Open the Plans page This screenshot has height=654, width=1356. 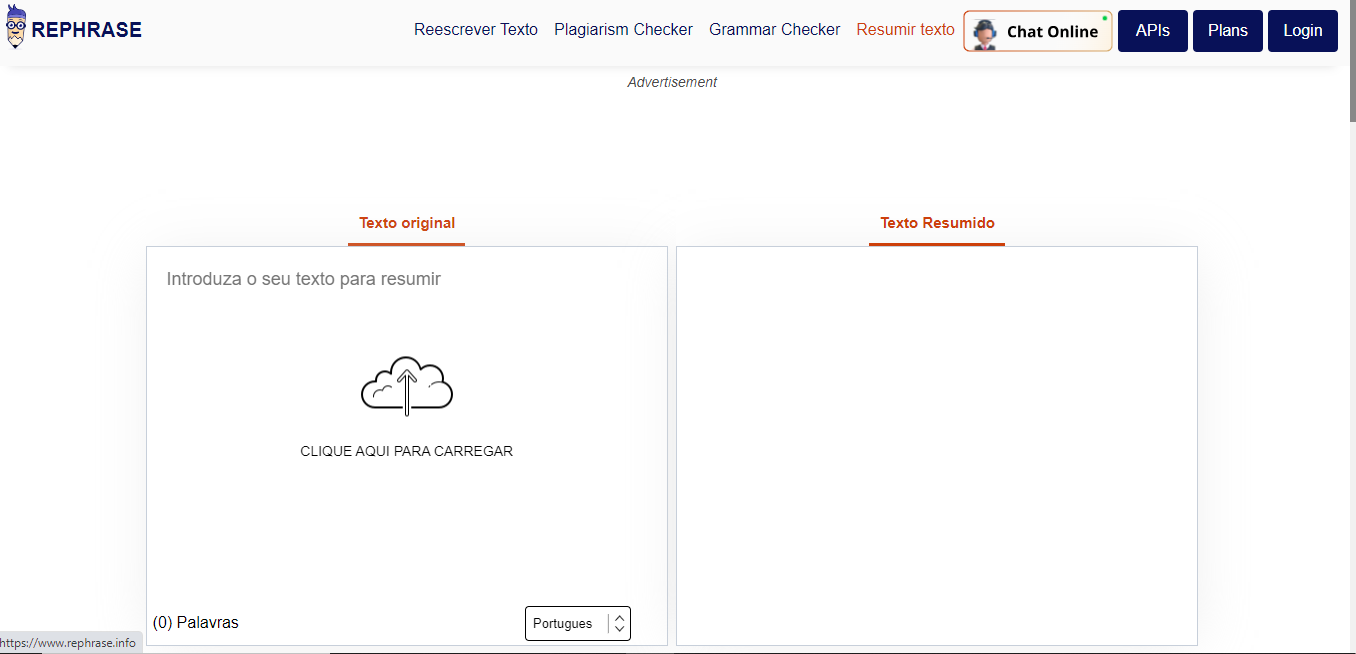tap(1227, 31)
